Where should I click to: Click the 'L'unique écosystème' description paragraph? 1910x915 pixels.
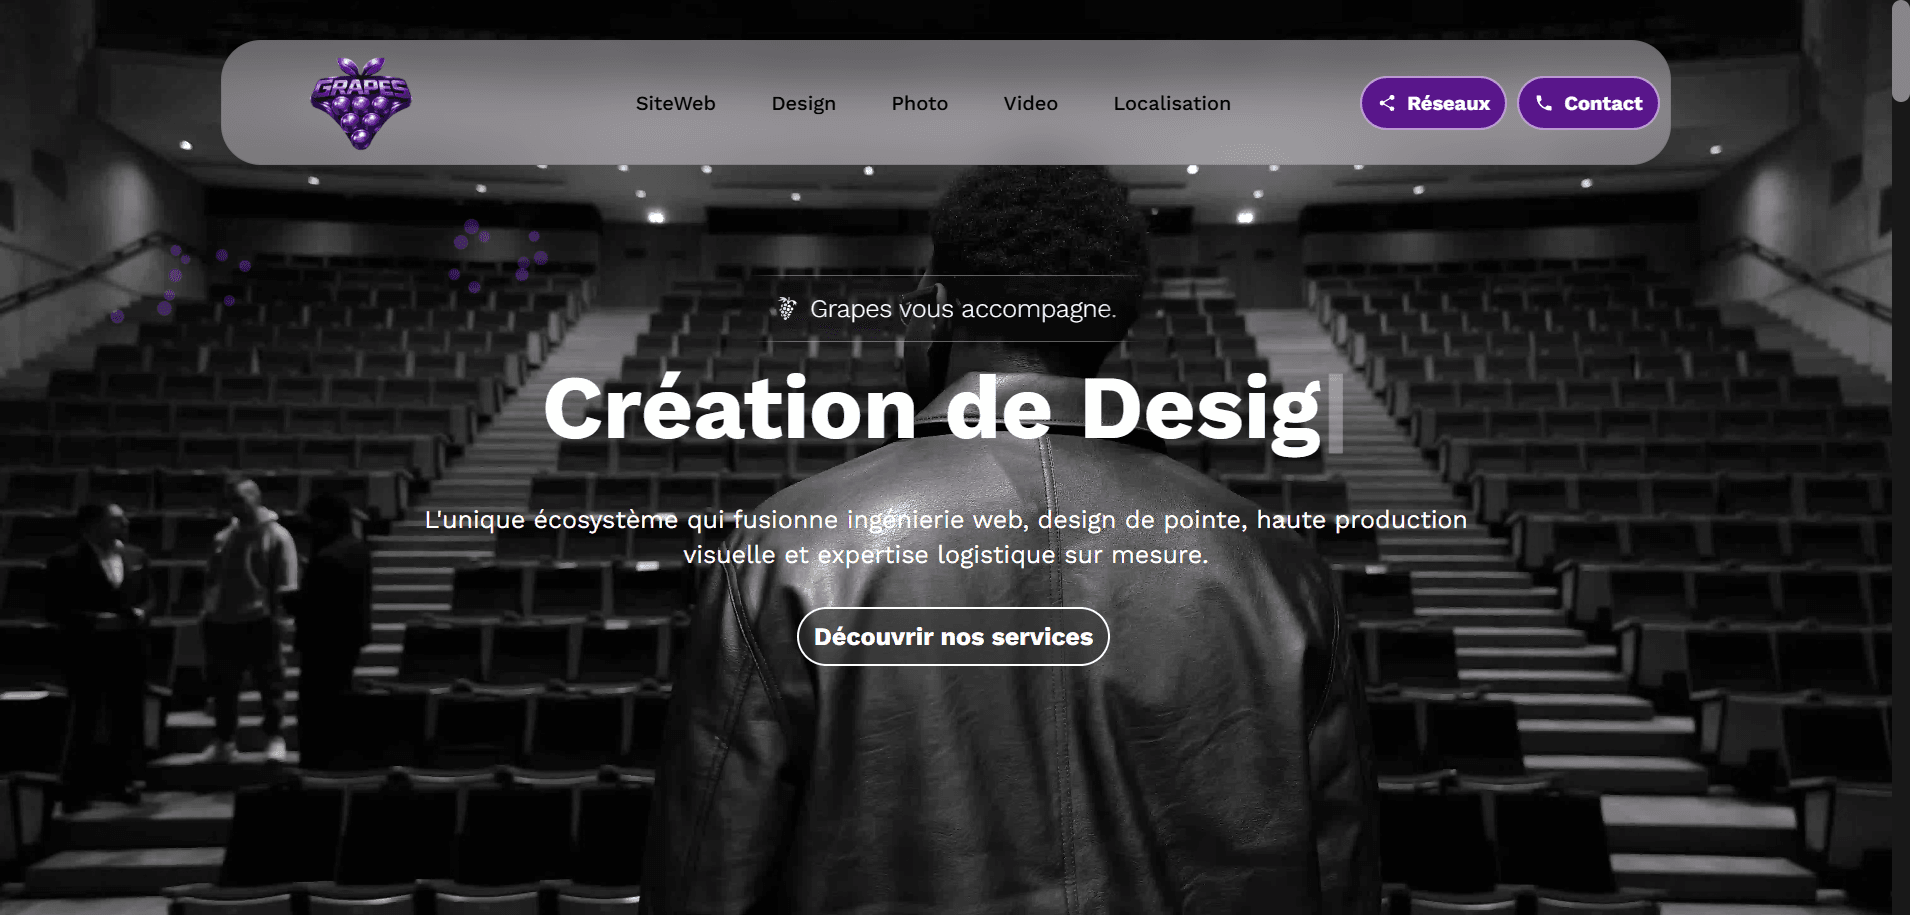(946, 537)
